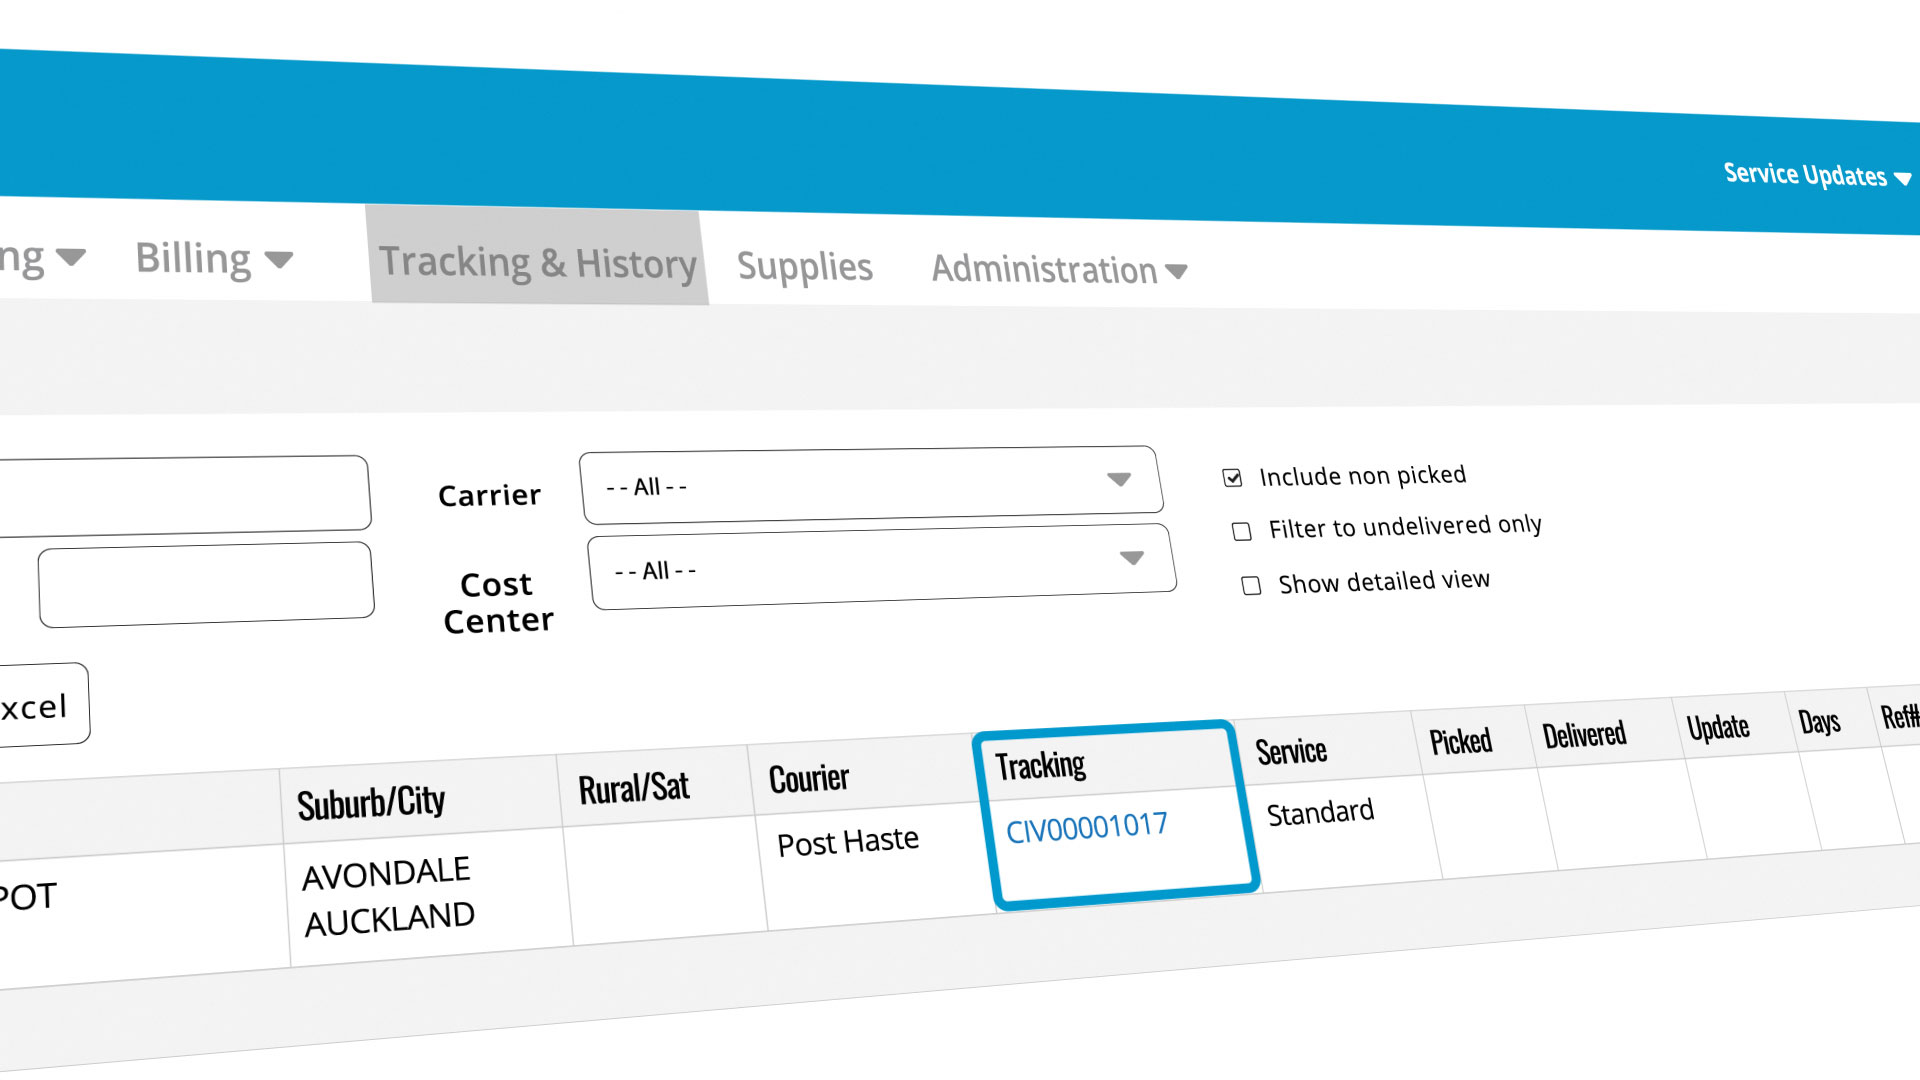Uncheck Include non picked checkbox

point(1232,478)
